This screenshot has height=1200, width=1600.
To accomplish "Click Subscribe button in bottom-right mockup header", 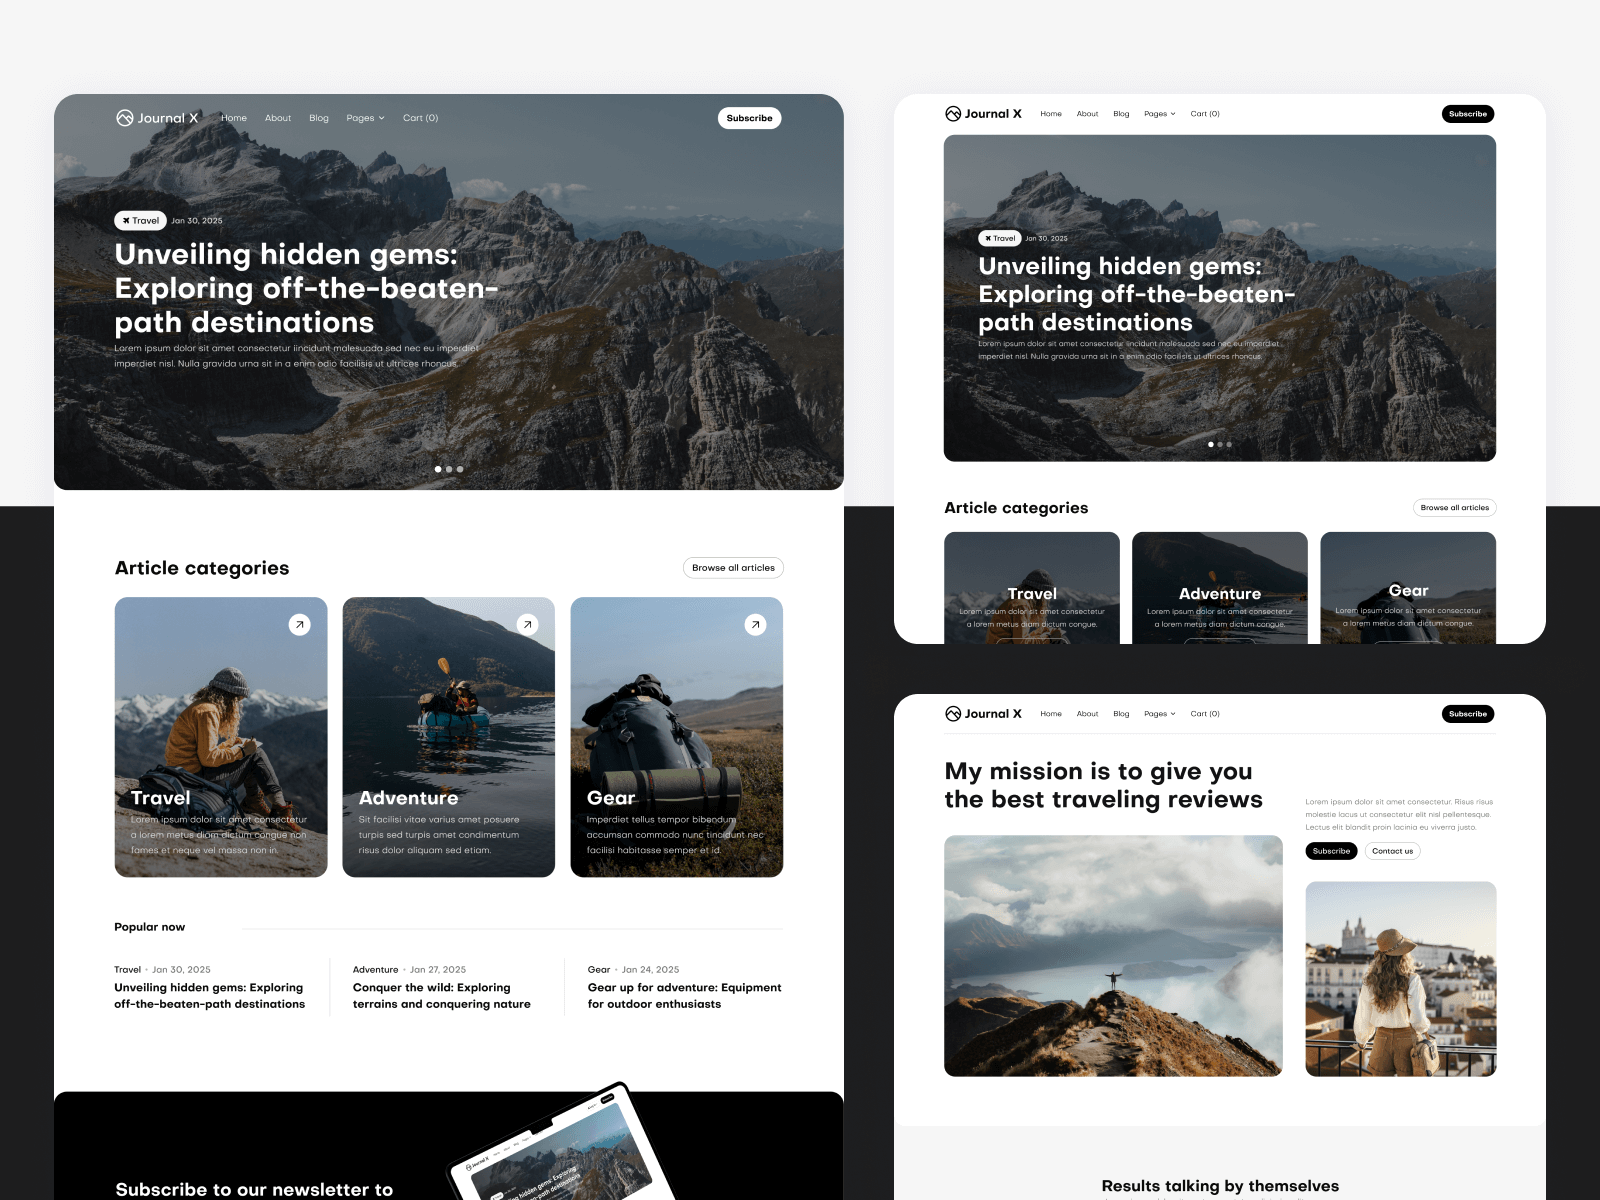I will (x=1468, y=714).
